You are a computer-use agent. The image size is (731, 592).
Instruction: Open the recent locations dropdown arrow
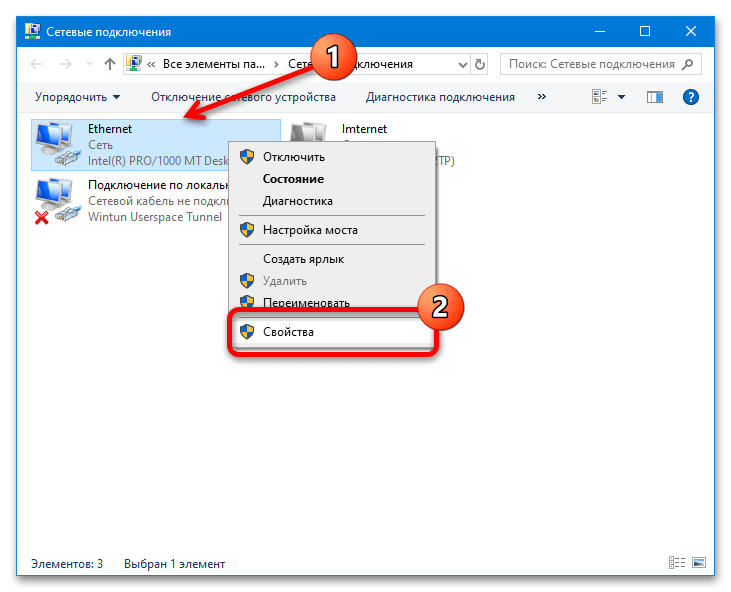tap(89, 64)
